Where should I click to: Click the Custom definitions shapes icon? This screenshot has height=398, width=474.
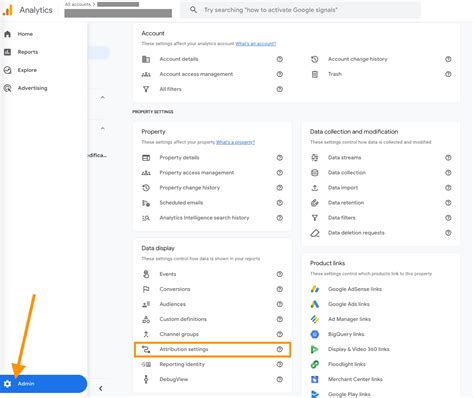click(x=146, y=319)
